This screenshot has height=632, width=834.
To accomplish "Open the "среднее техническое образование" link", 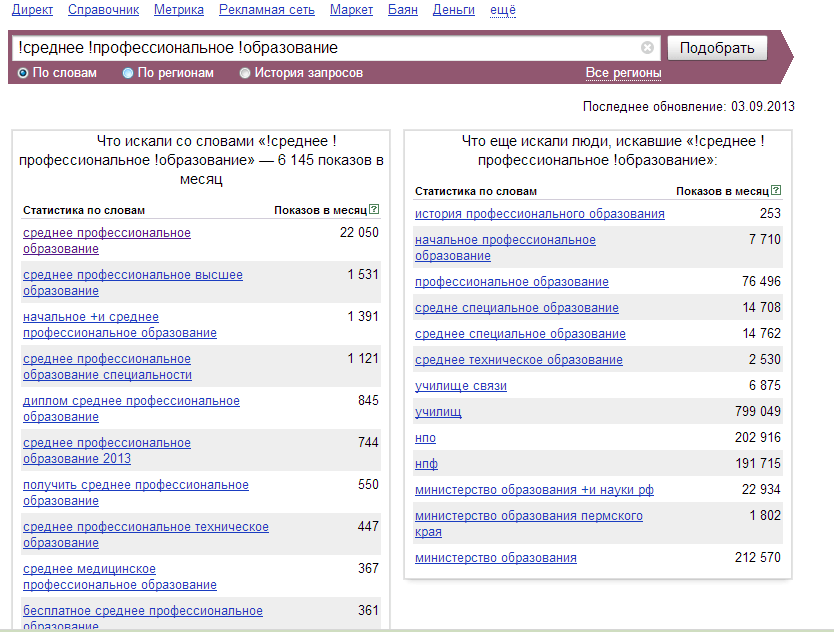I will (518, 360).
